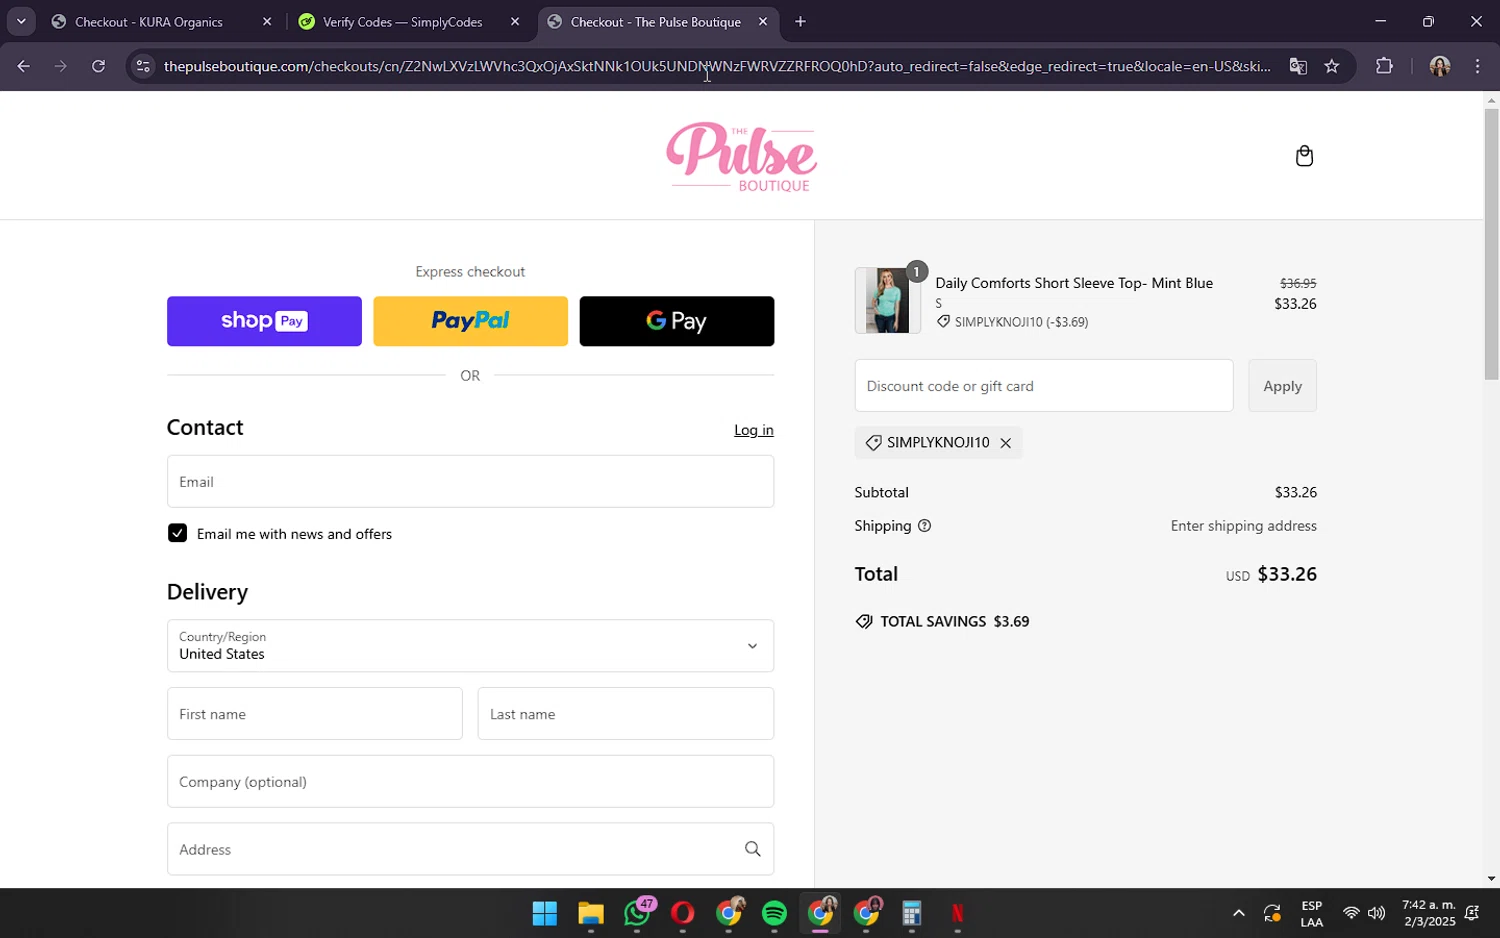
Task: Click the Mint Blue top product thumbnail
Action: [x=887, y=300]
